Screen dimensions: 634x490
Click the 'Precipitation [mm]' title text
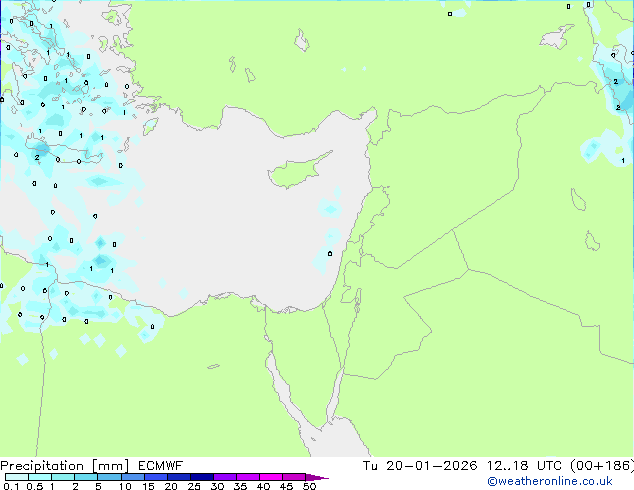tap(64, 466)
